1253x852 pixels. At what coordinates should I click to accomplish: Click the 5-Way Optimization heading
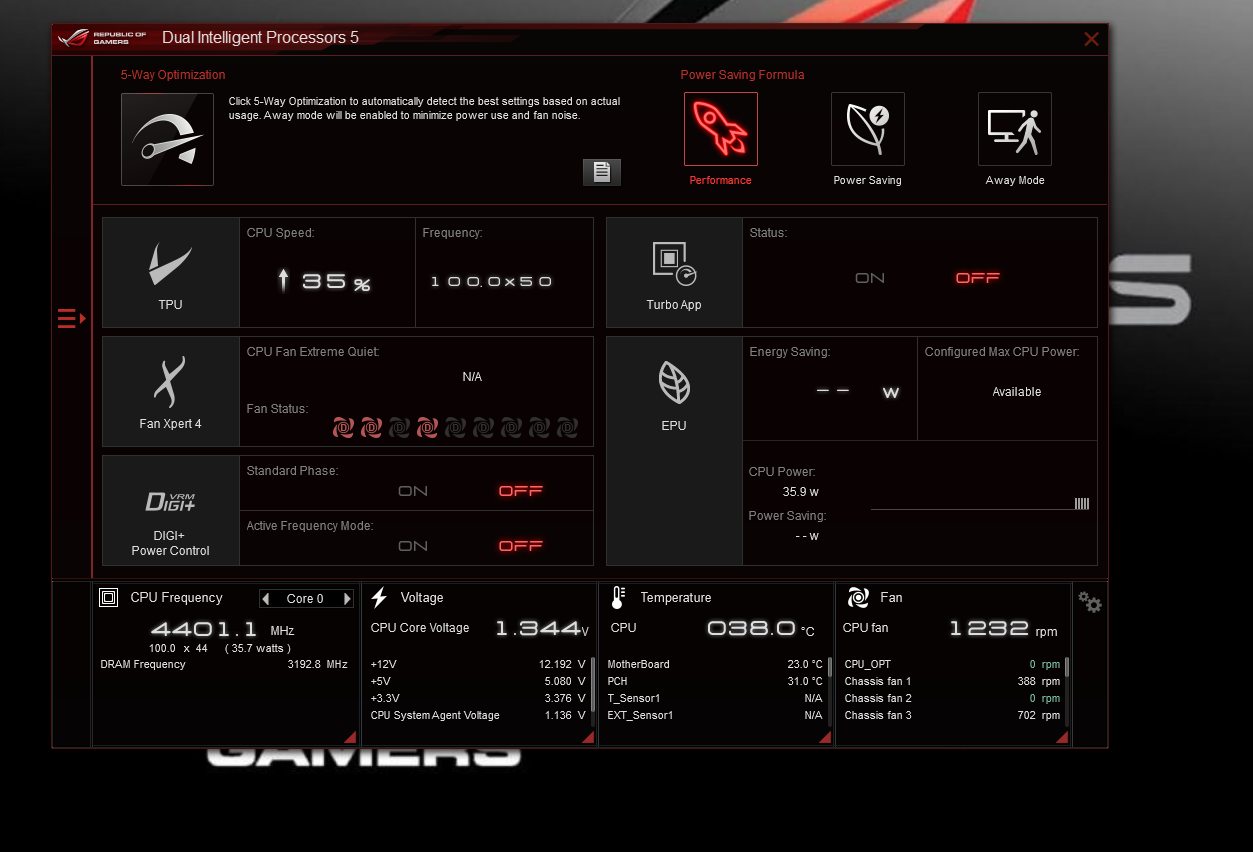(x=173, y=75)
